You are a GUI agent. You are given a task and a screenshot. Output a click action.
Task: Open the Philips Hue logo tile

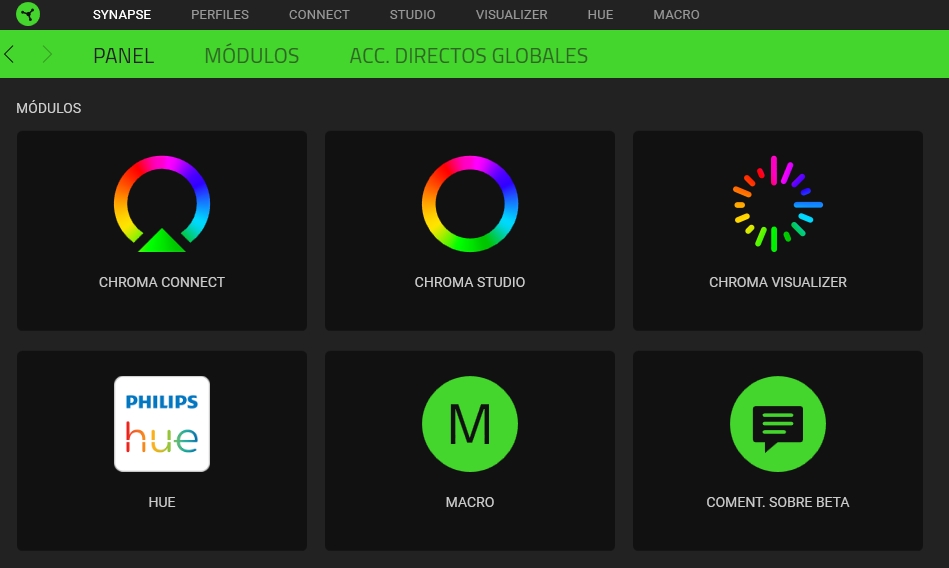tap(162, 424)
